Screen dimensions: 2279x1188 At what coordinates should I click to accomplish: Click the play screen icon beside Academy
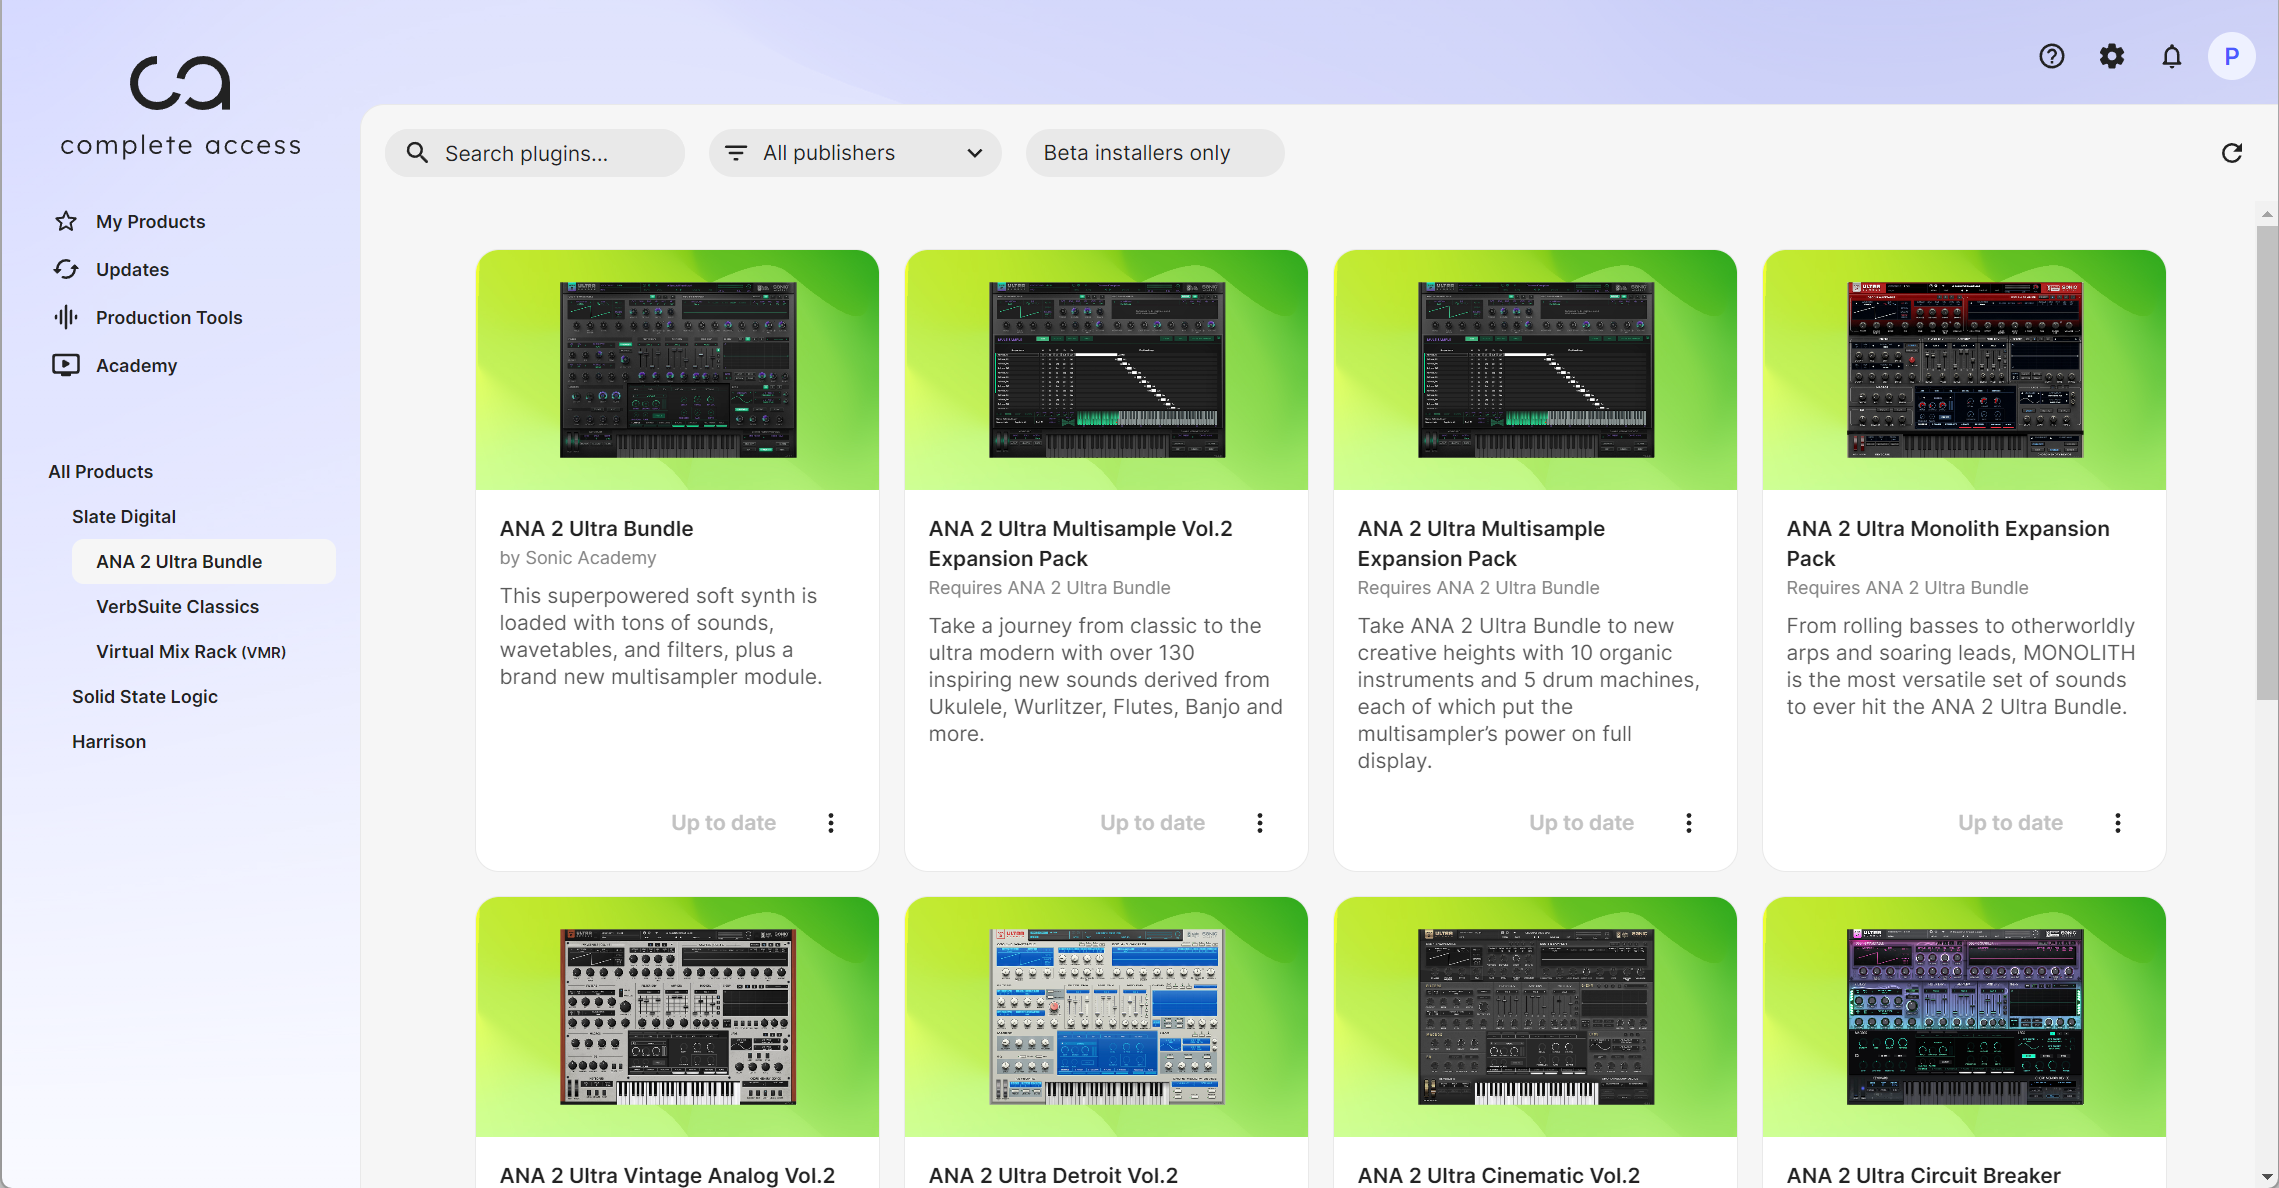click(x=66, y=365)
